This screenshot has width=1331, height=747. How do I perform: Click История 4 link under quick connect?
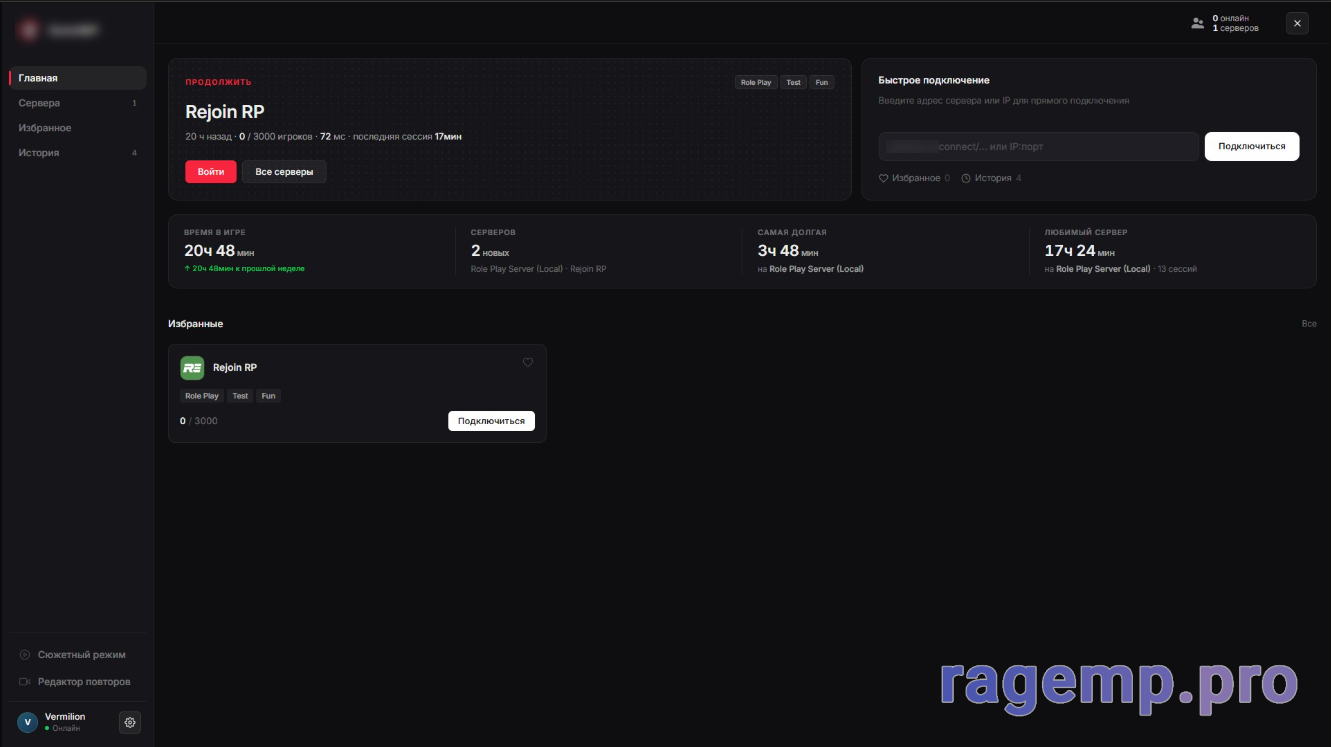(991, 178)
